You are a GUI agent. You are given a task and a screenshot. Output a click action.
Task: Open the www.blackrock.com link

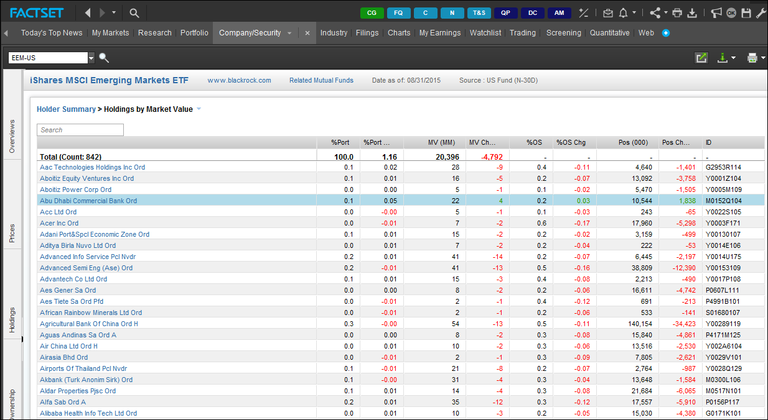click(x=239, y=80)
